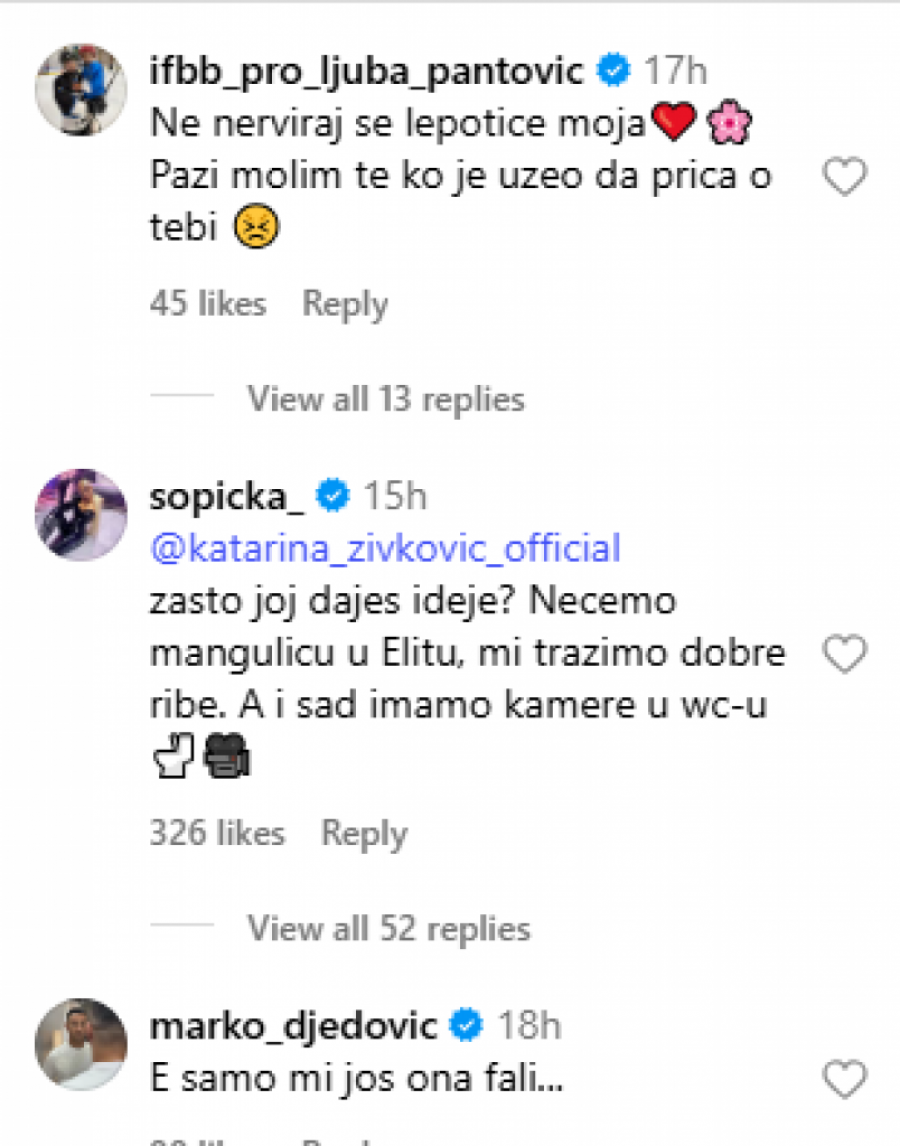The image size is (900, 1146).
Task: Click the 45 likes label on Ljuba's comment
Action: tap(206, 304)
